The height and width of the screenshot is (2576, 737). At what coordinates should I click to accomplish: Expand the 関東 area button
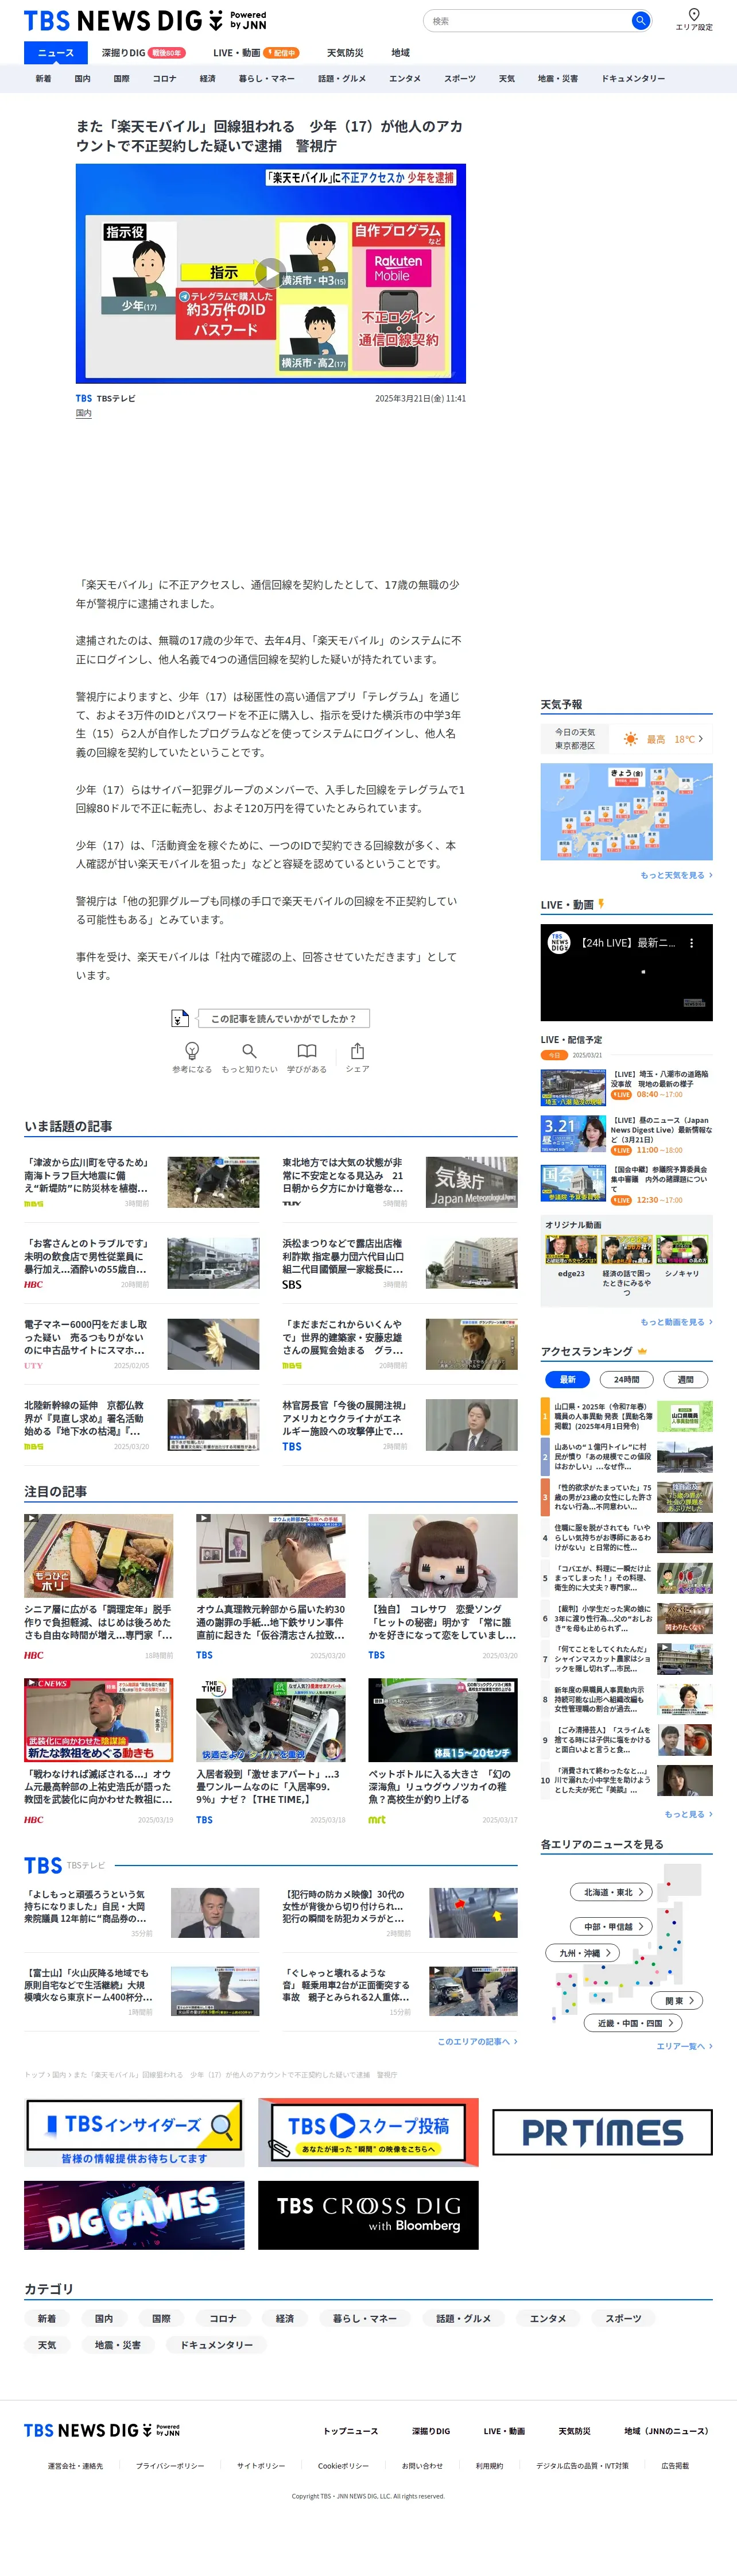(x=678, y=2000)
